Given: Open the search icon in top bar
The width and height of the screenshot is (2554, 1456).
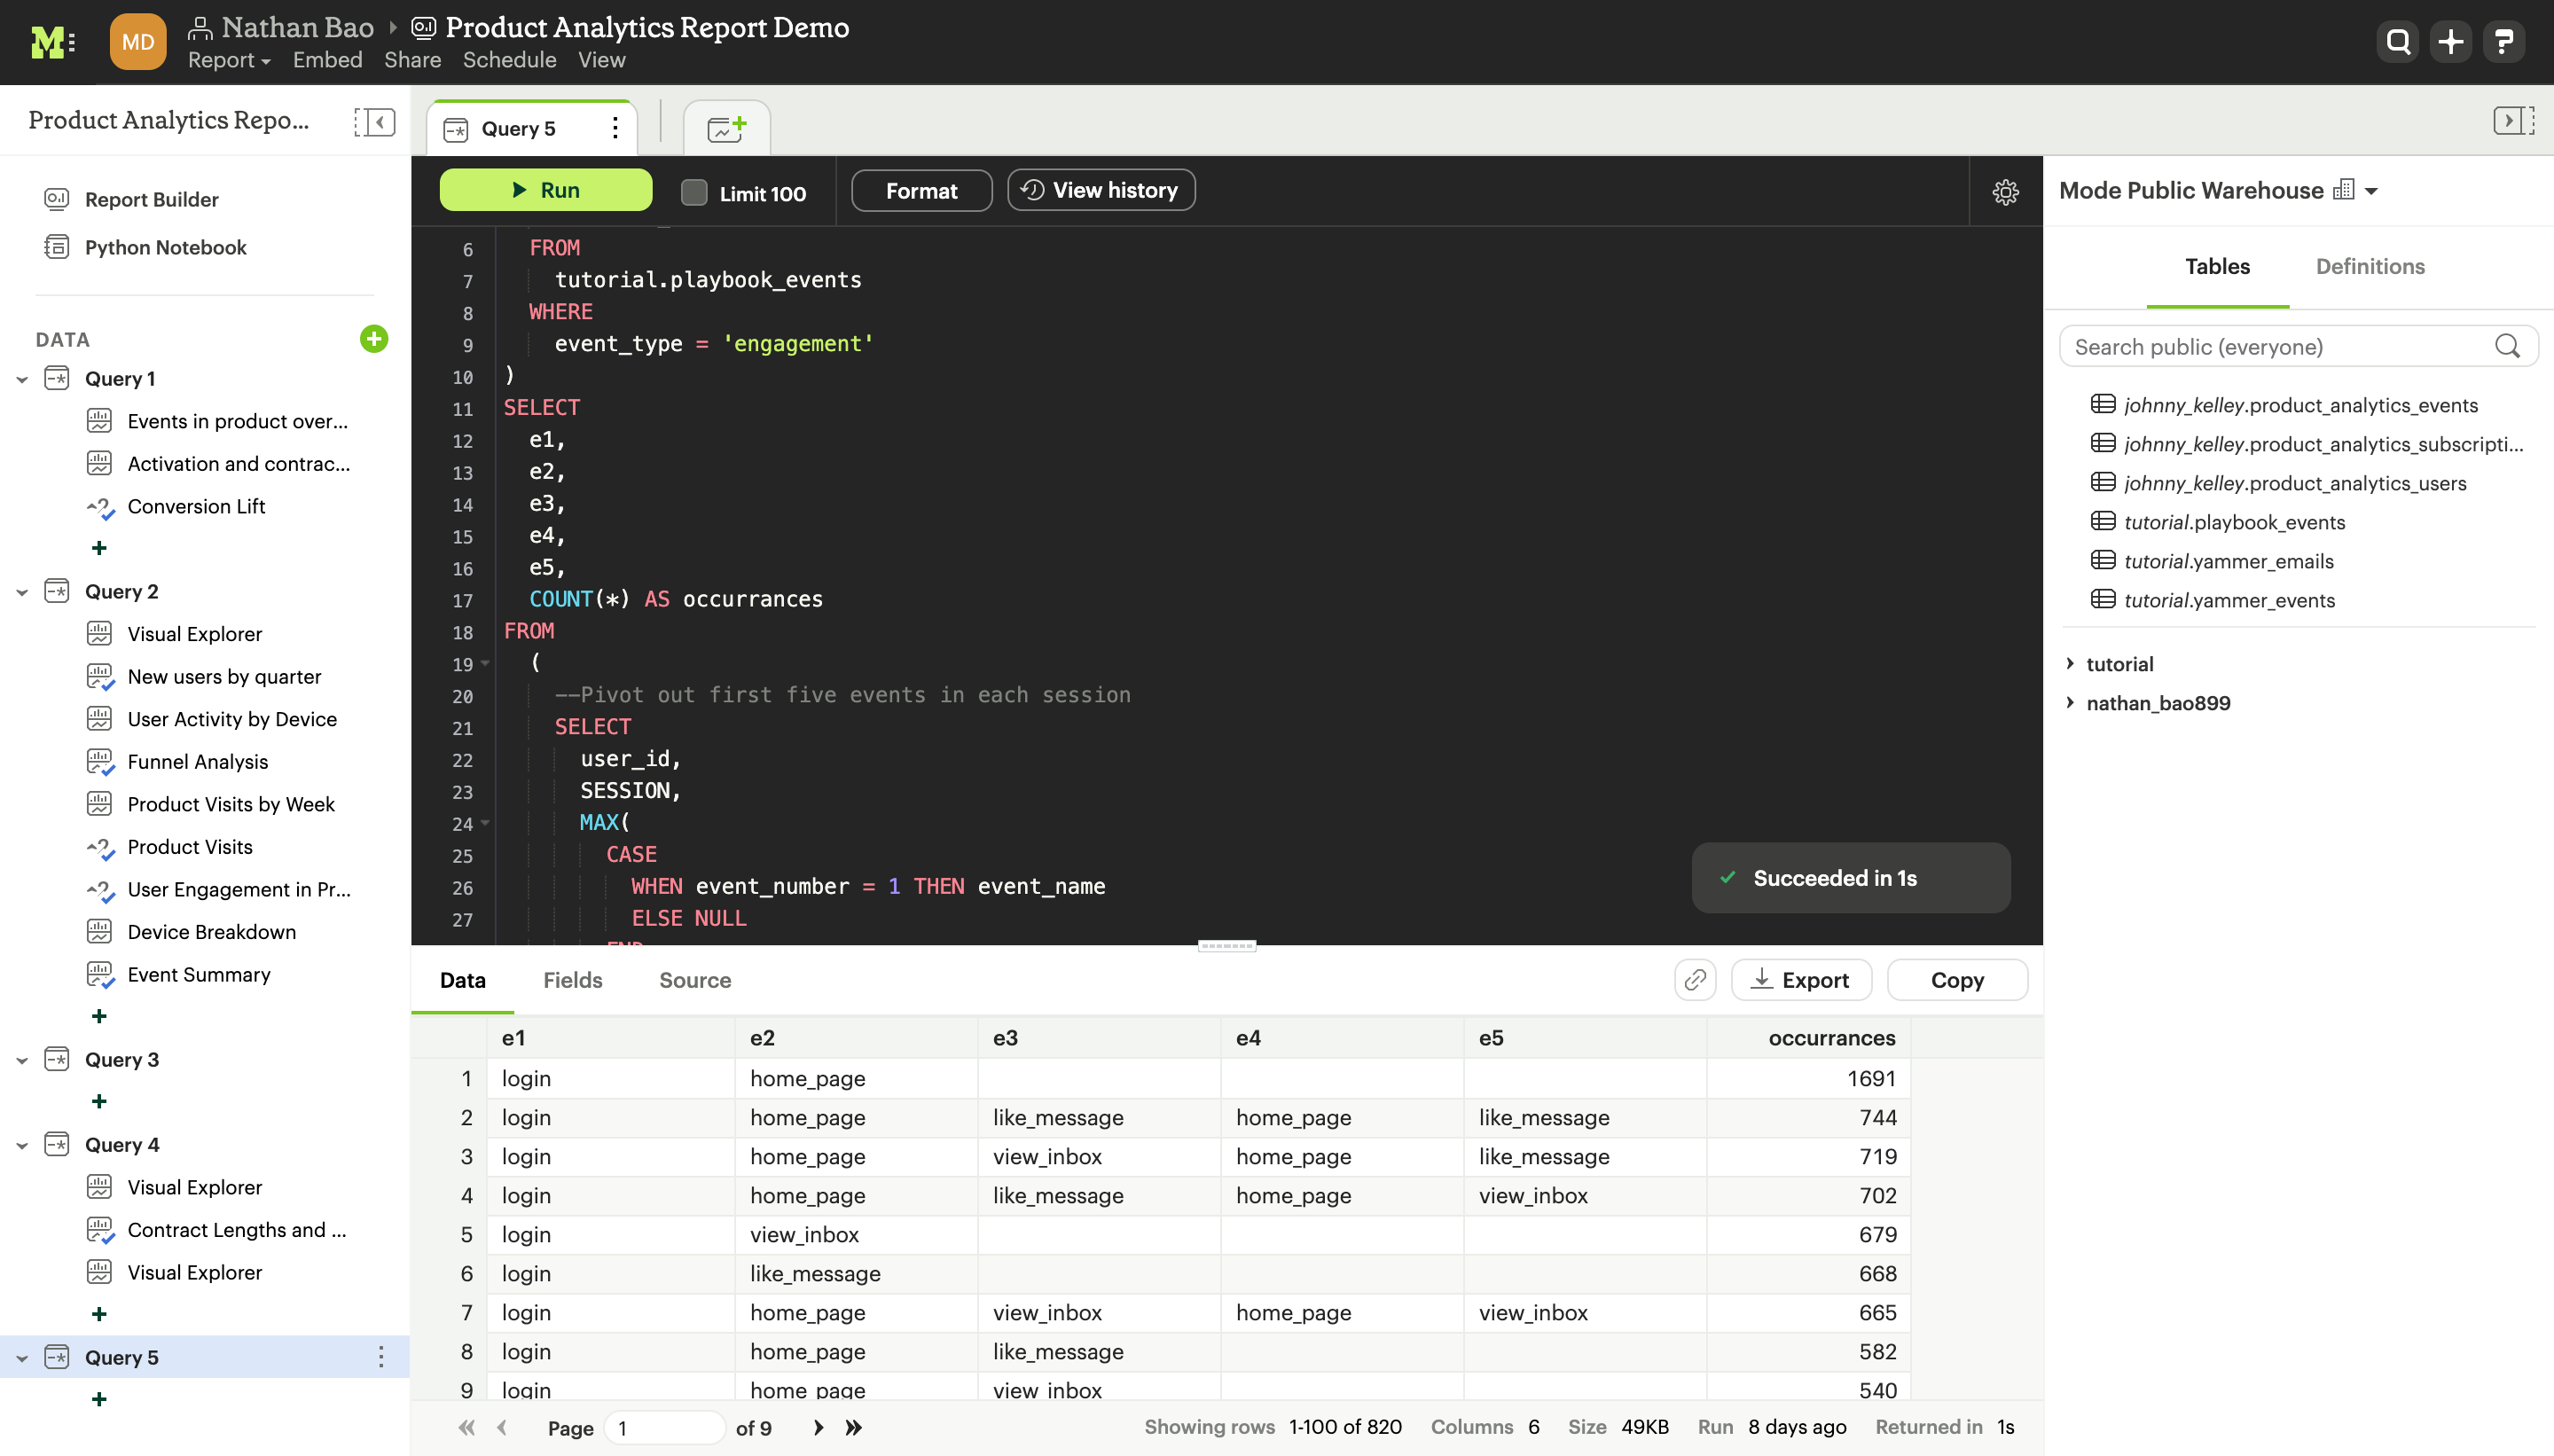Looking at the screenshot, I should tap(2397, 42).
